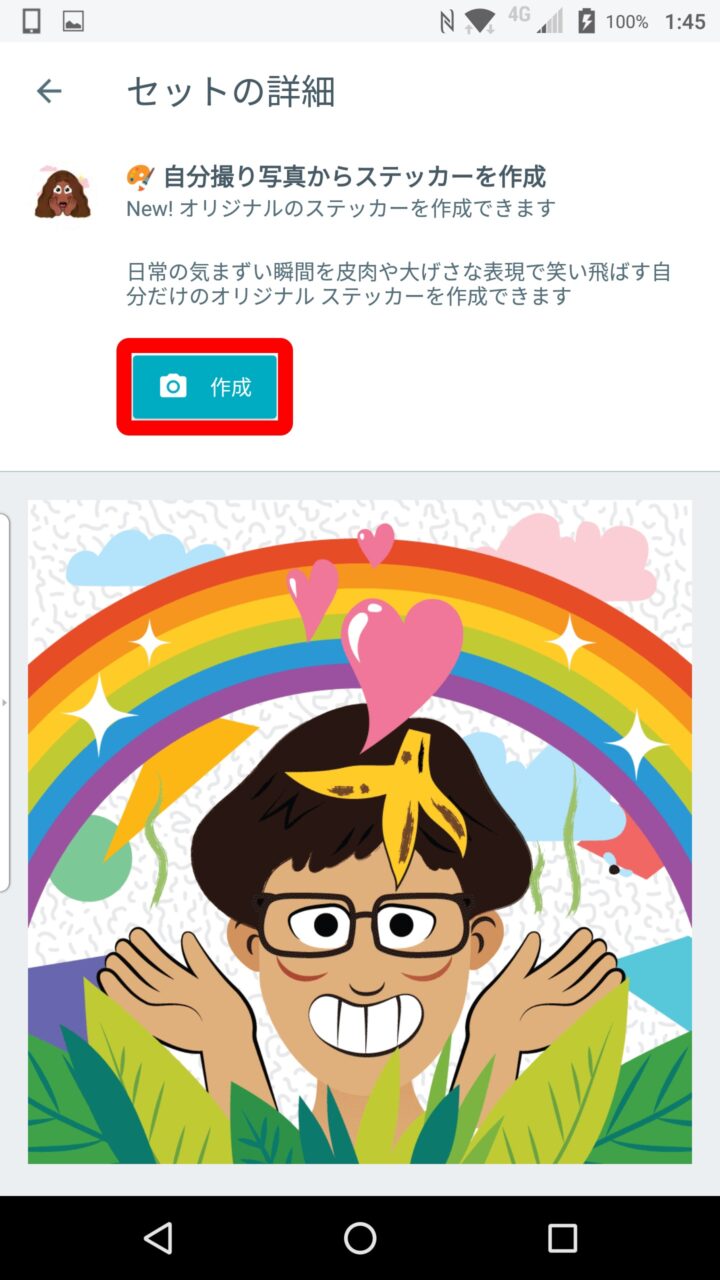This screenshot has width=720, height=1280.
Task: Tap the image notification icon in status bar
Action: (x=73, y=21)
